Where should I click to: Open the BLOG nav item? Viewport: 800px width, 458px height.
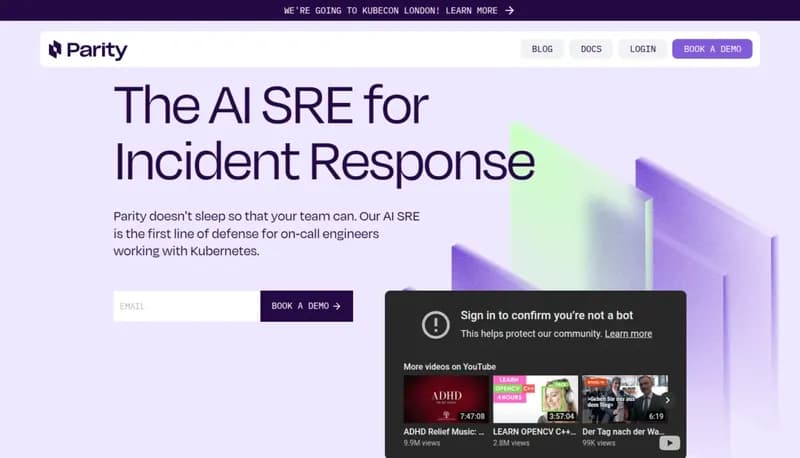(542, 49)
